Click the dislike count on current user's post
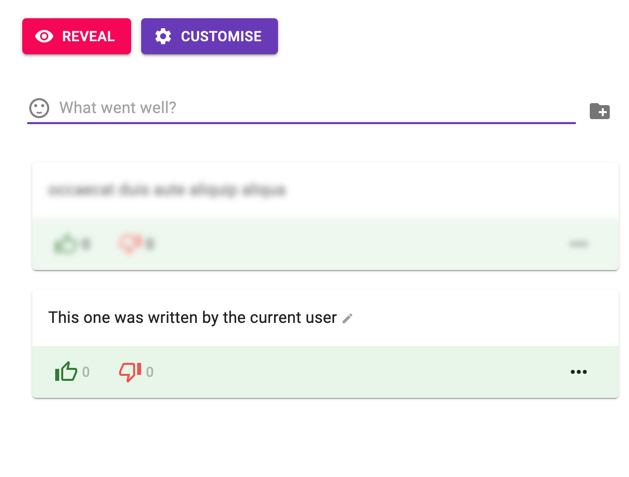 150,372
